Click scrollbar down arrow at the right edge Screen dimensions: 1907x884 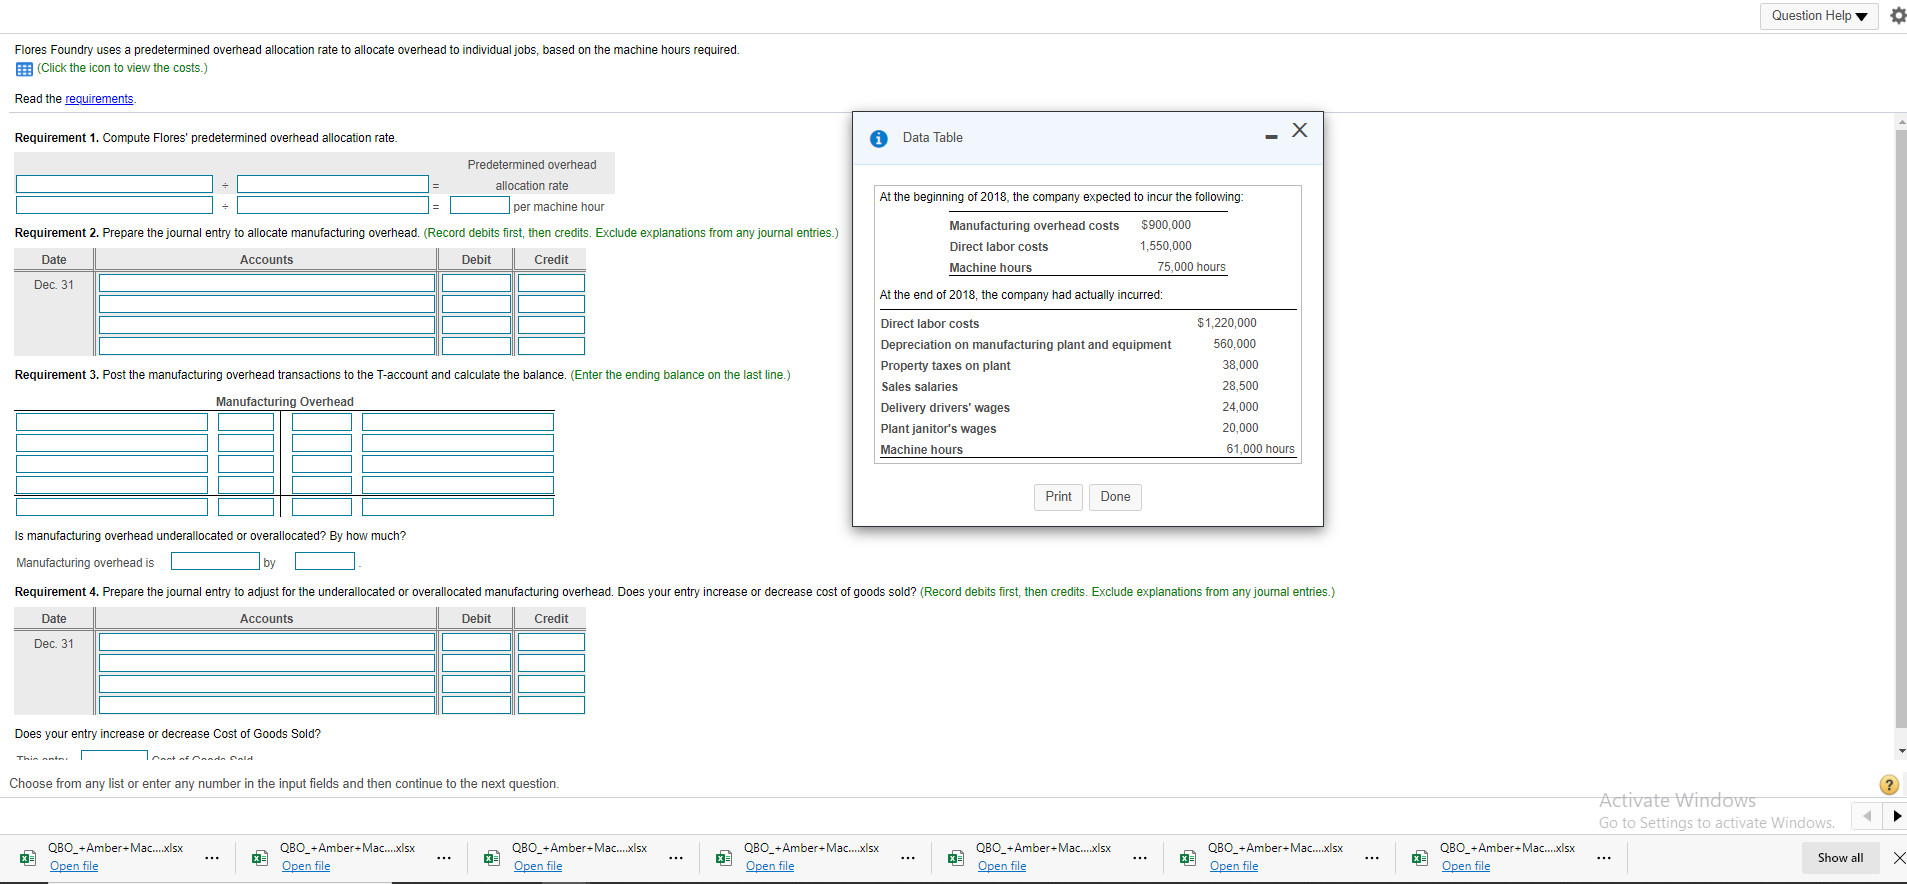(1901, 751)
